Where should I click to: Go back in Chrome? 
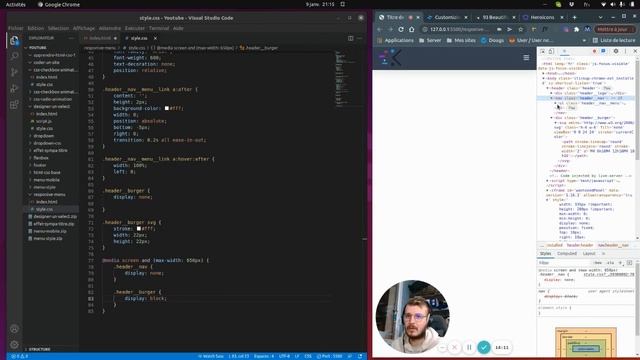[380, 29]
